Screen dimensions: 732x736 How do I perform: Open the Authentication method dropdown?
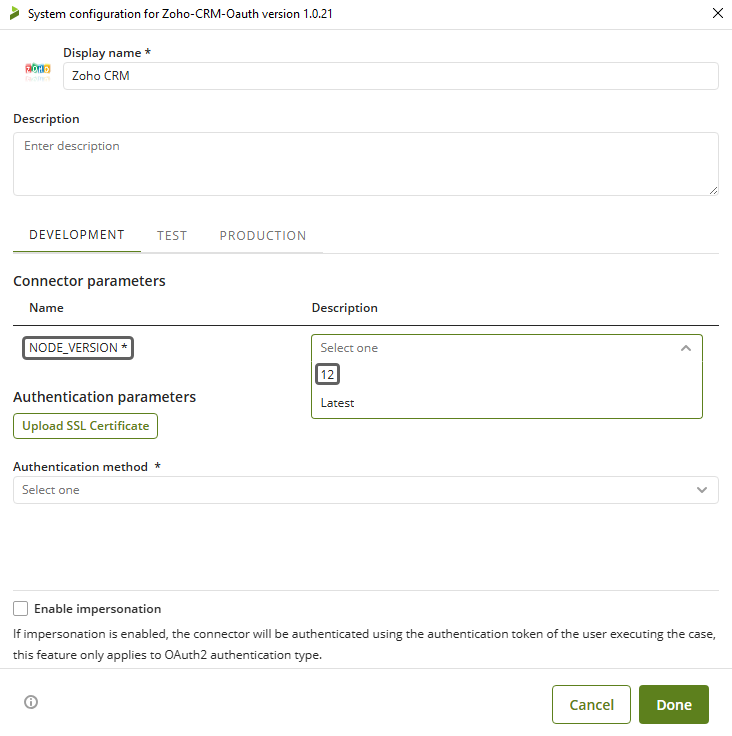point(366,490)
